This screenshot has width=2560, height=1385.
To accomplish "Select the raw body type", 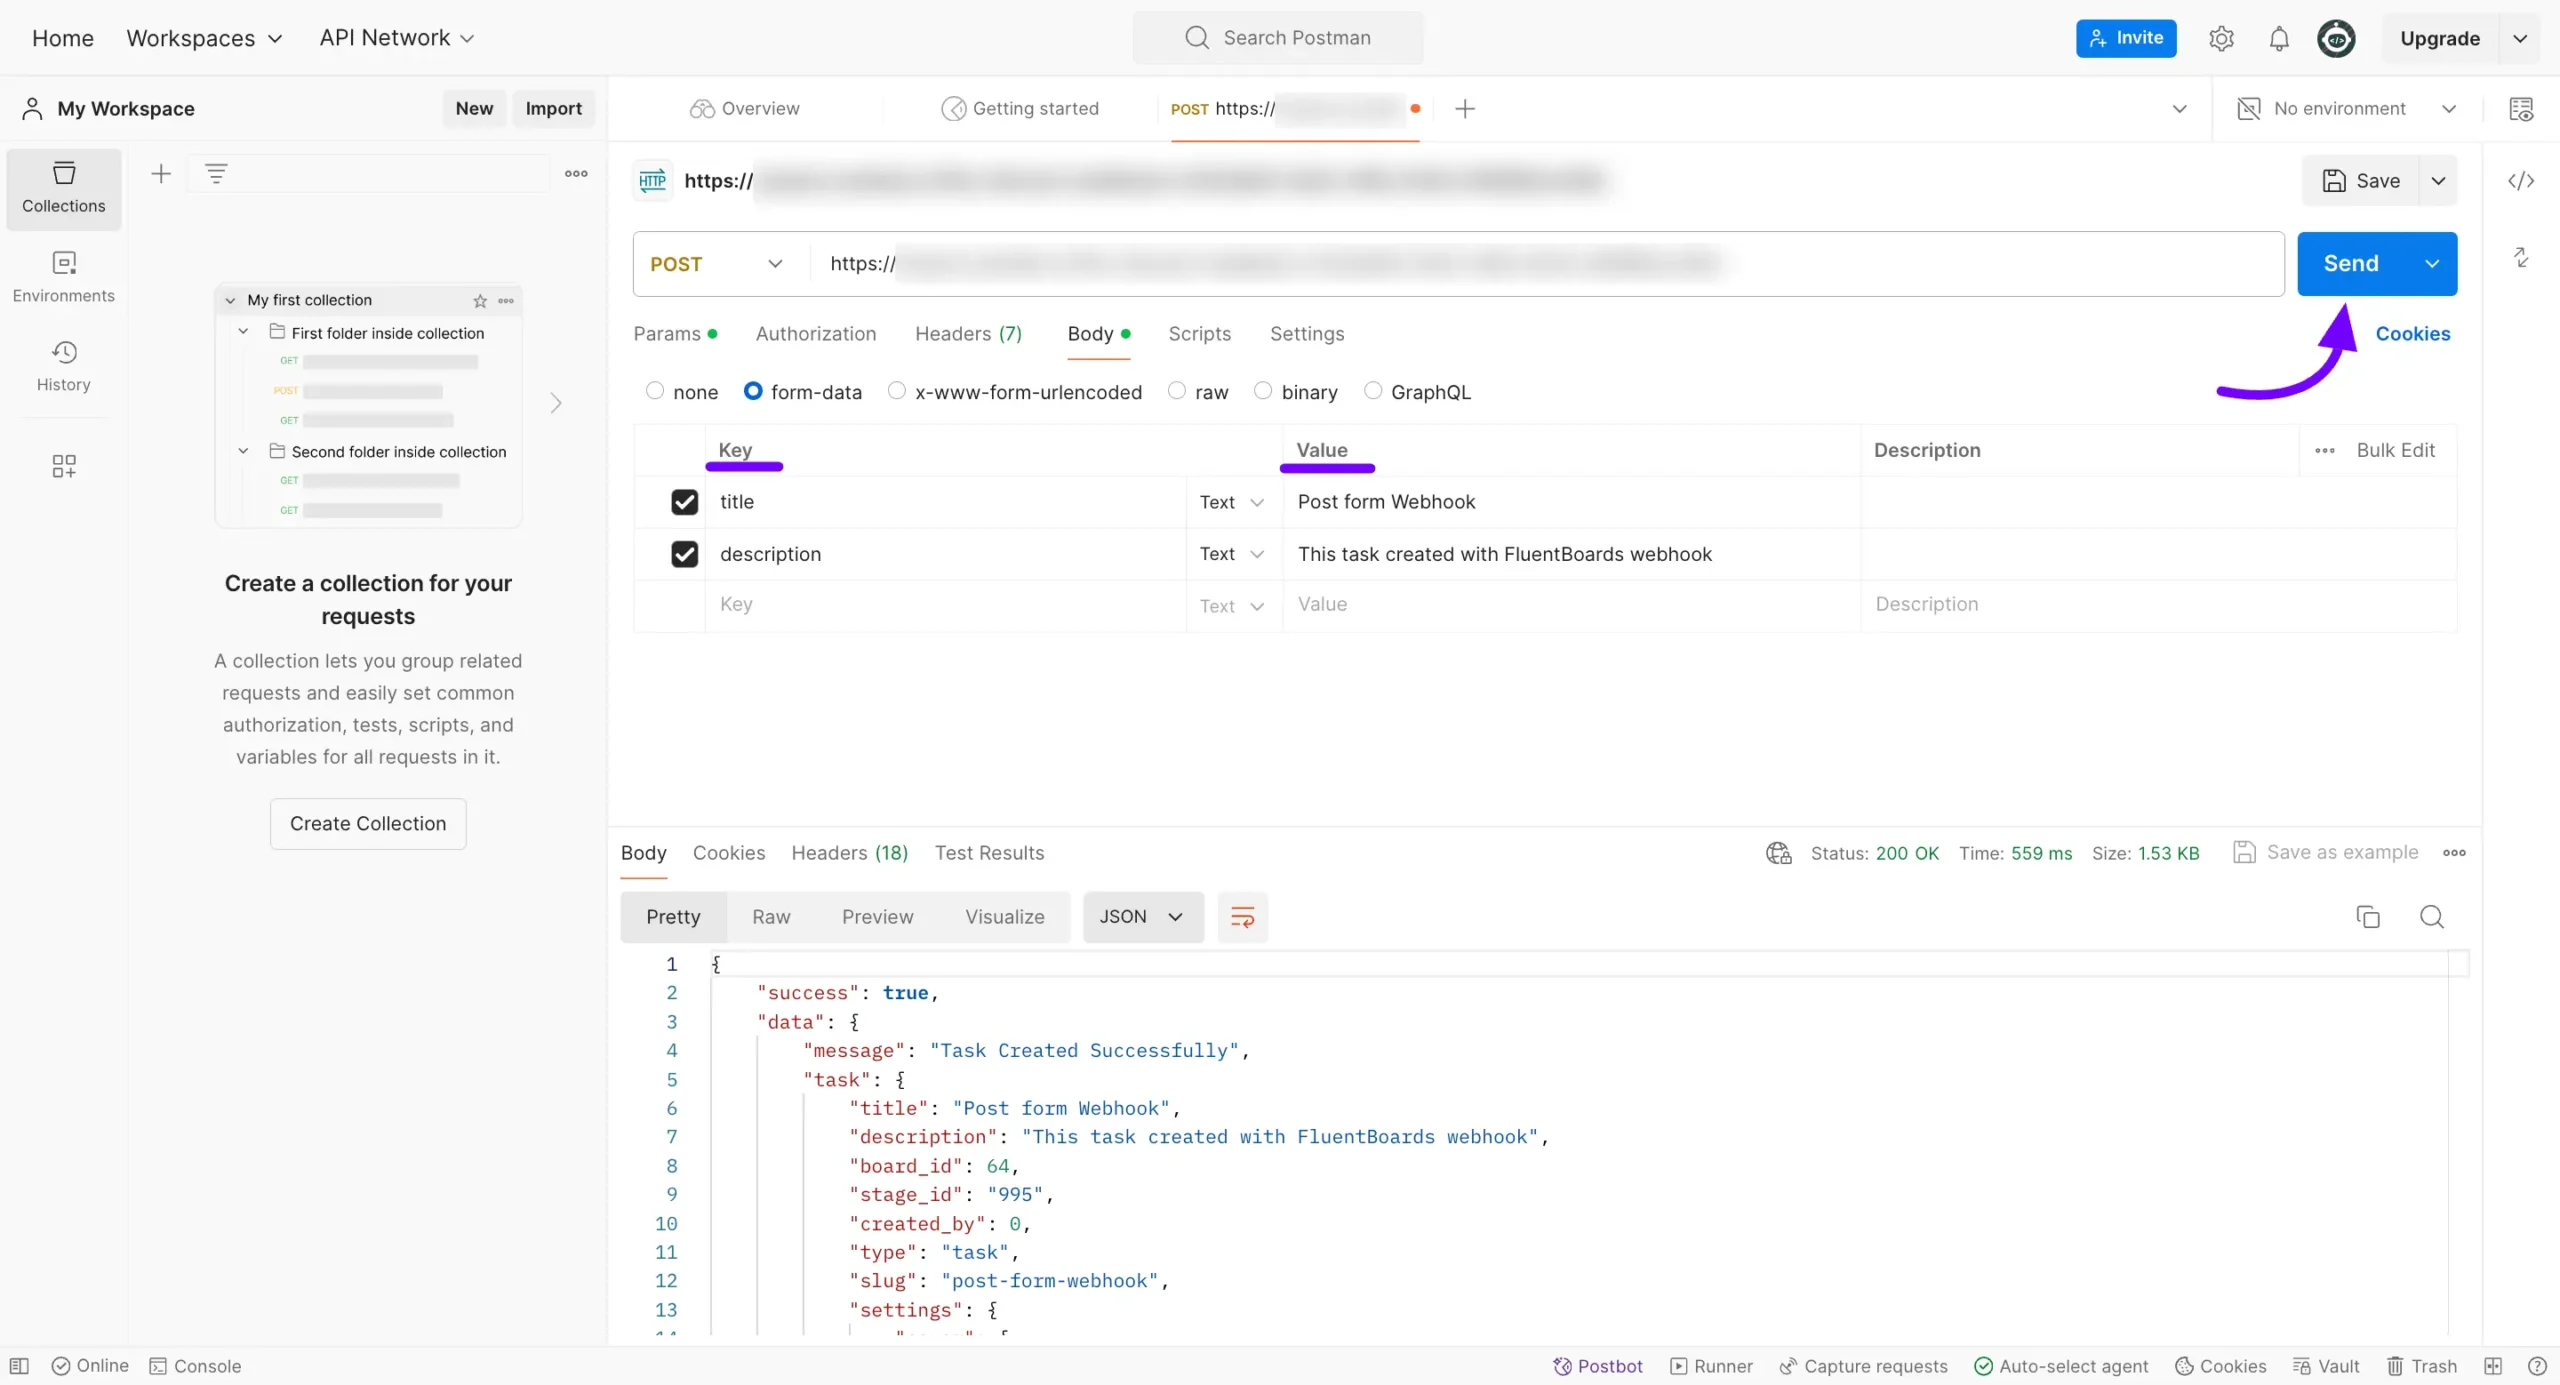I will click(1177, 391).
